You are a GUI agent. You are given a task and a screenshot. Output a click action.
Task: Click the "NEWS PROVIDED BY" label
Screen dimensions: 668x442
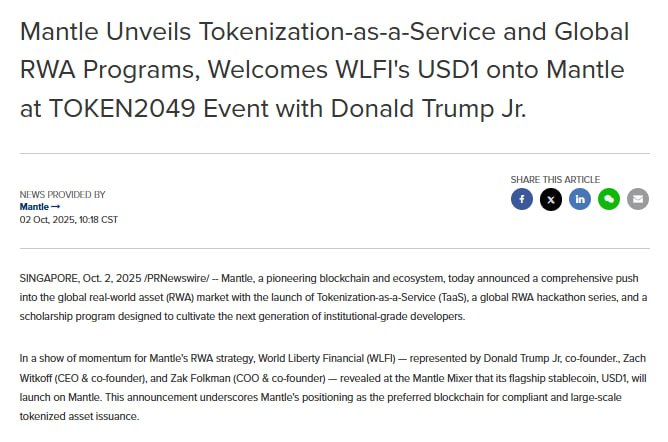(x=62, y=195)
